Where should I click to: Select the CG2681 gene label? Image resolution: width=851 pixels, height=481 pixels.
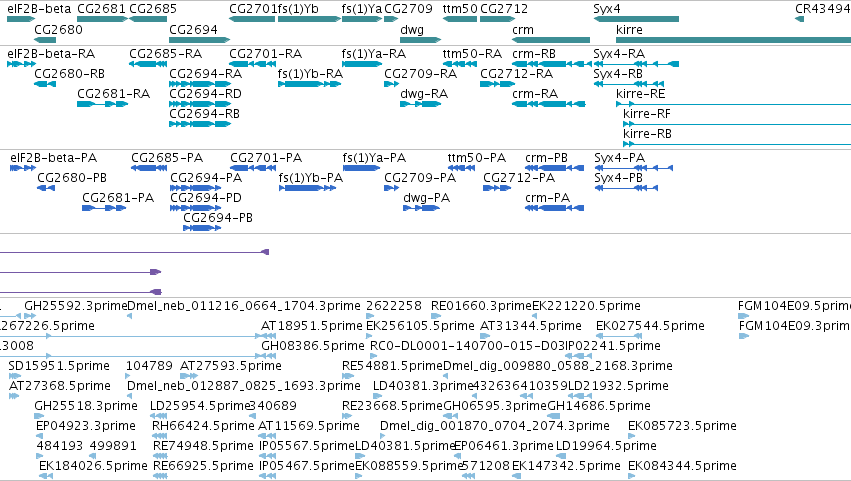101,9
